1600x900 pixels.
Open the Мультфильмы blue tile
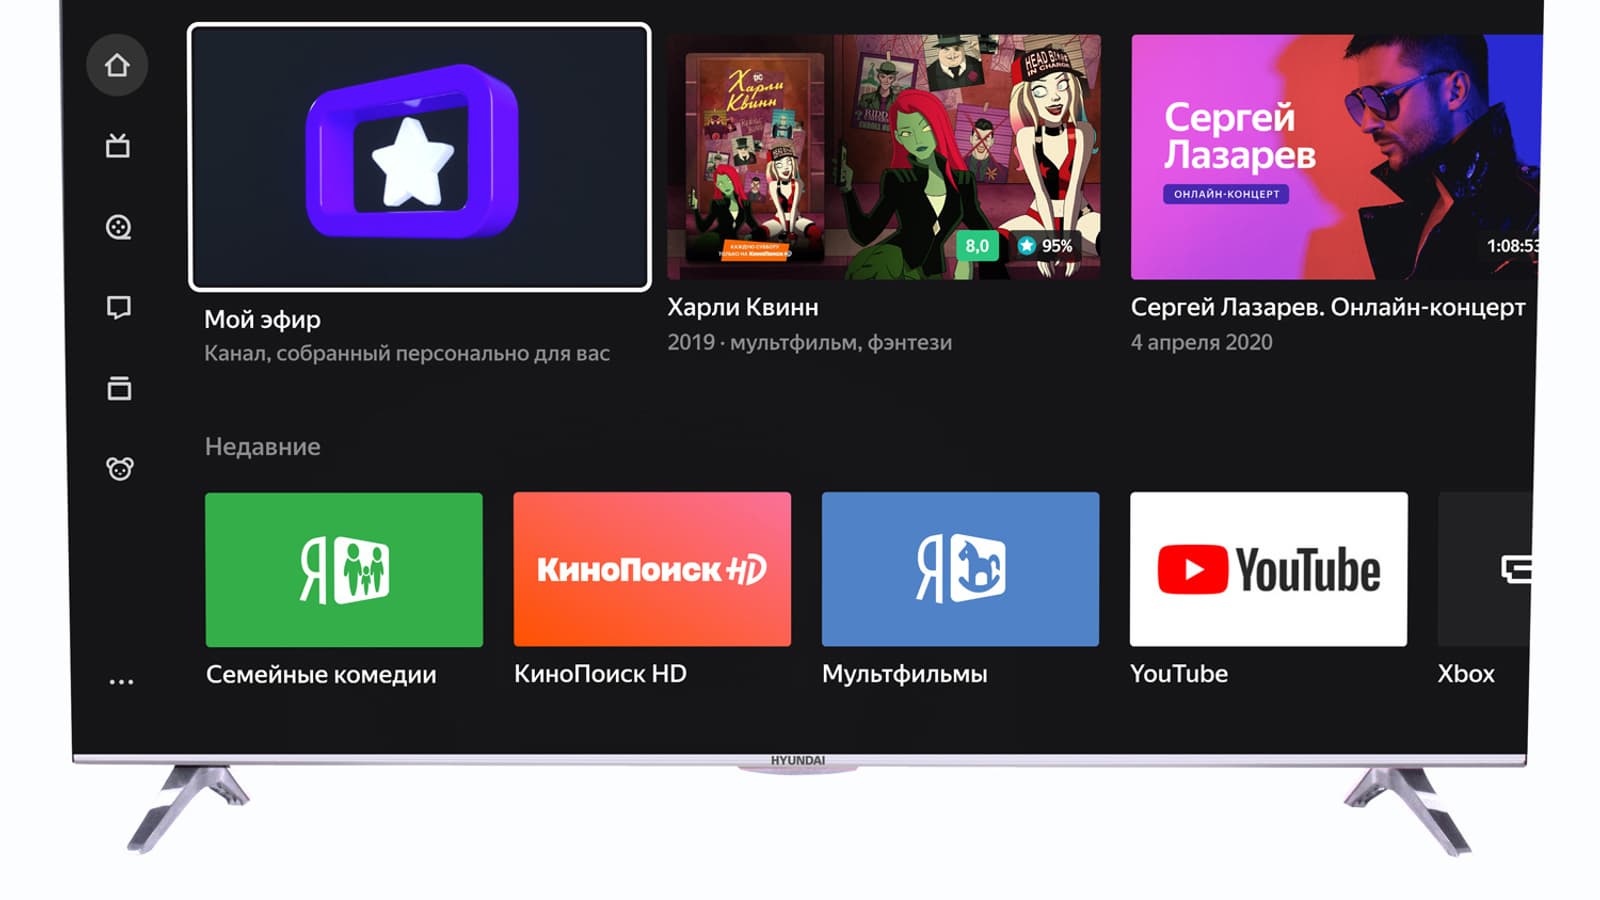[960, 569]
